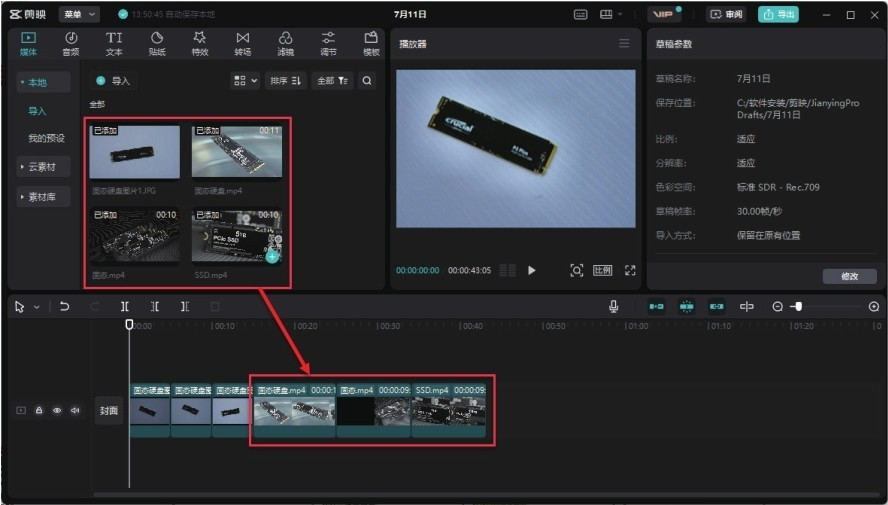Hide the main track with eye icon
Screen dimensions: 888x505
click(x=57, y=410)
